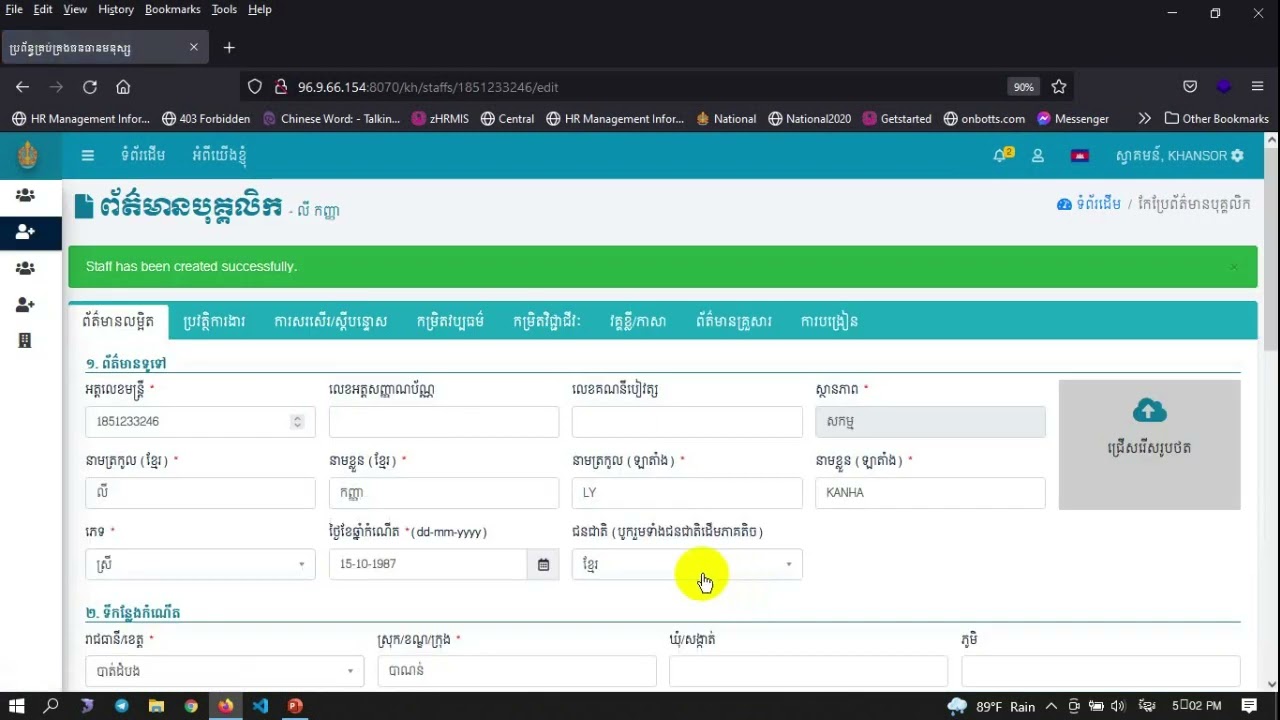The image size is (1280, 720).
Task: Switch to the ការបង្រៀន tab
Action: (829, 321)
